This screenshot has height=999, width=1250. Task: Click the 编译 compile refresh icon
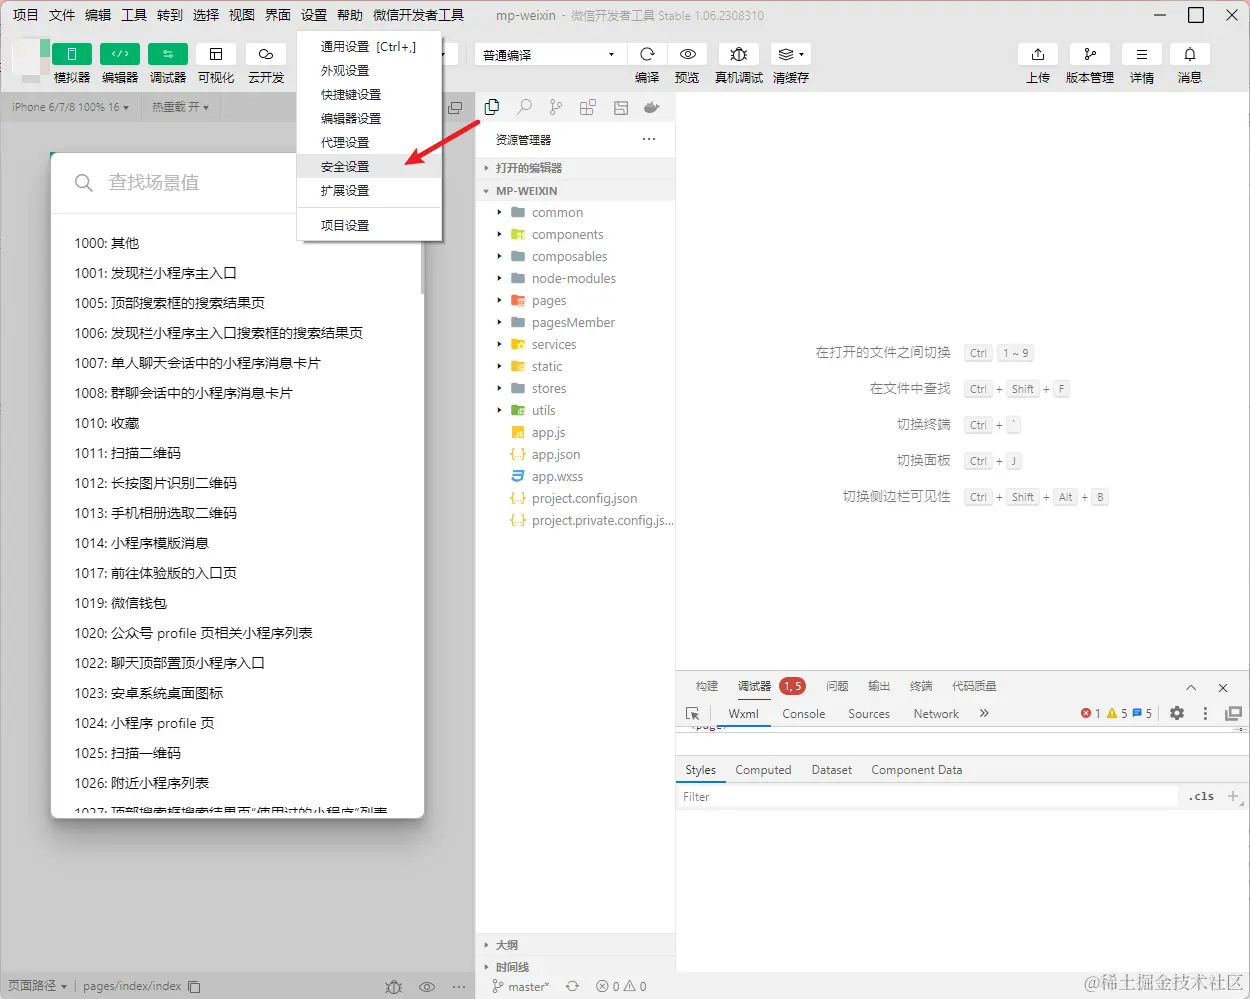tap(647, 54)
